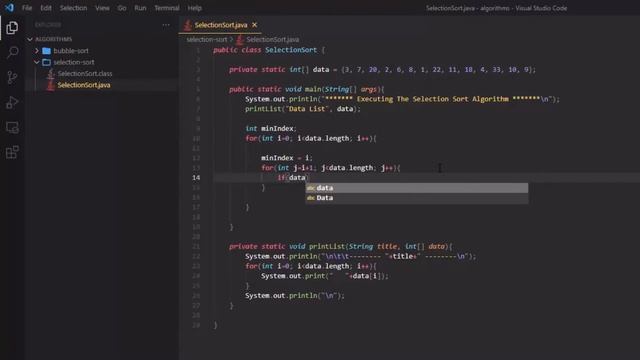This screenshot has height=360, width=640.
Task: Click 'main' method name on line 5
Action: pos(313,89)
